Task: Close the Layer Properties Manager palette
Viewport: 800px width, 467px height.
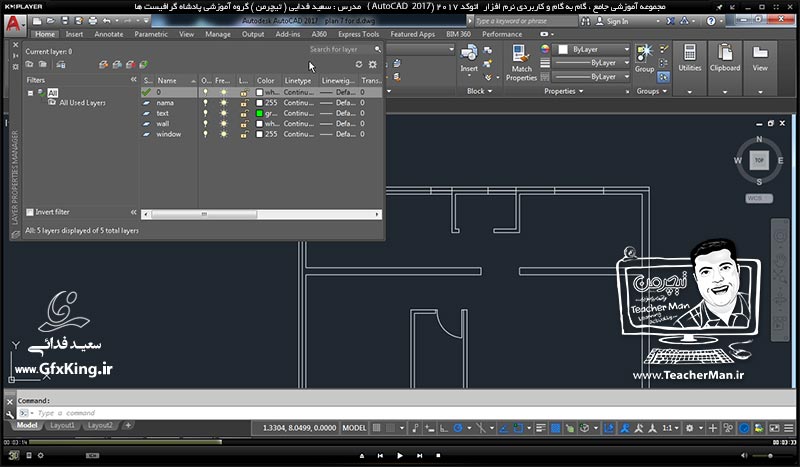Action: tap(15, 45)
